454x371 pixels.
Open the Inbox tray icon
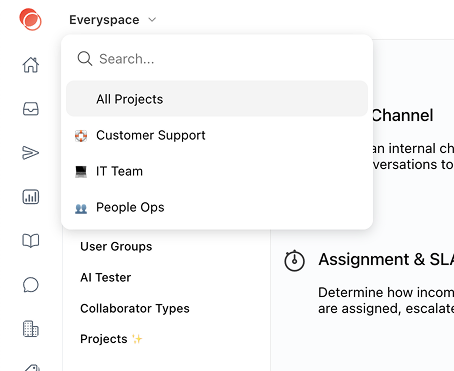(x=31, y=109)
